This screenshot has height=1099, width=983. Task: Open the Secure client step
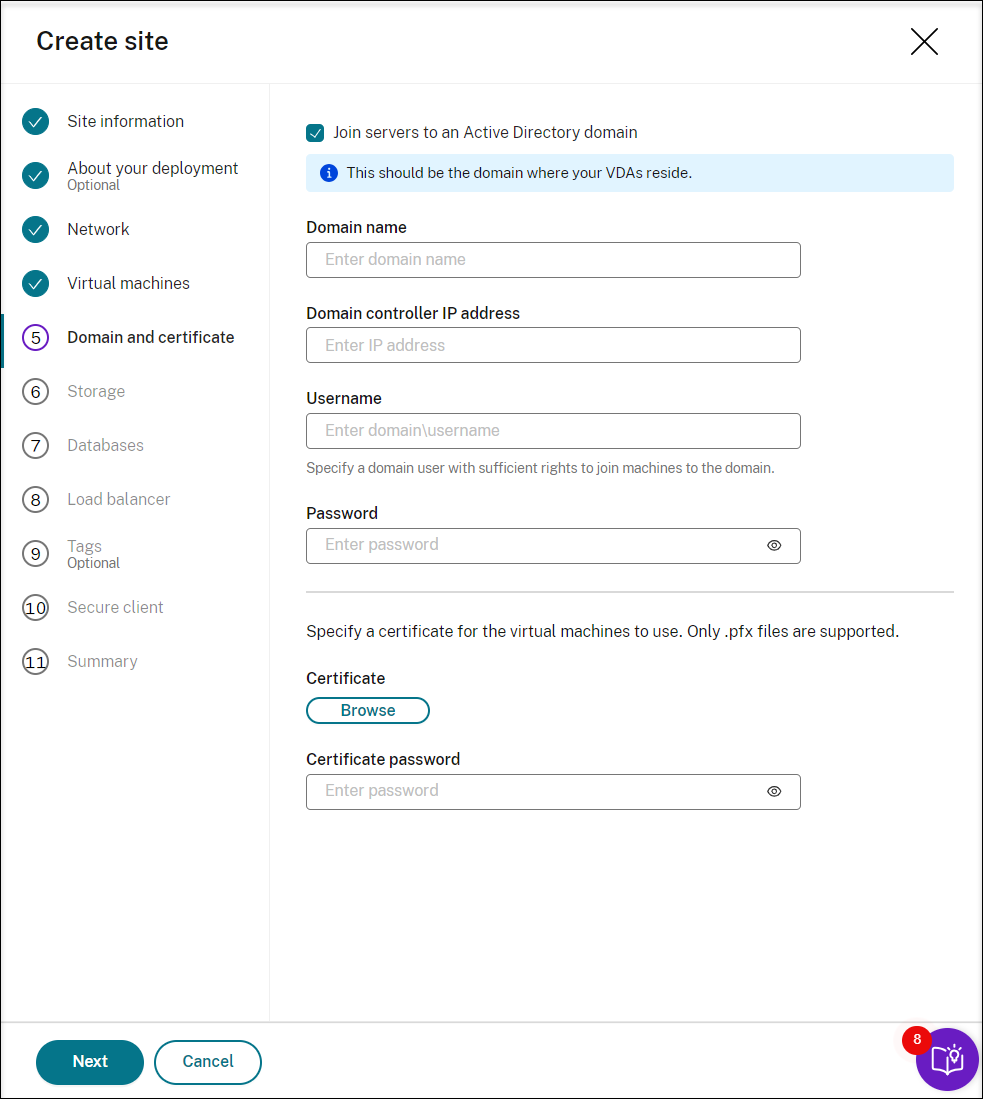pyautogui.click(x=115, y=608)
